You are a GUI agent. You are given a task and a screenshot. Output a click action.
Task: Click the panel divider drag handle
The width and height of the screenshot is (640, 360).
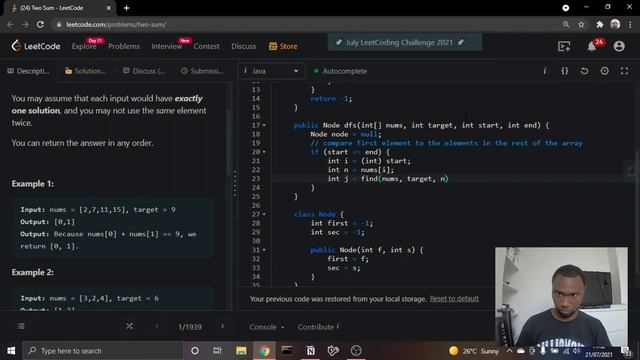[235, 184]
